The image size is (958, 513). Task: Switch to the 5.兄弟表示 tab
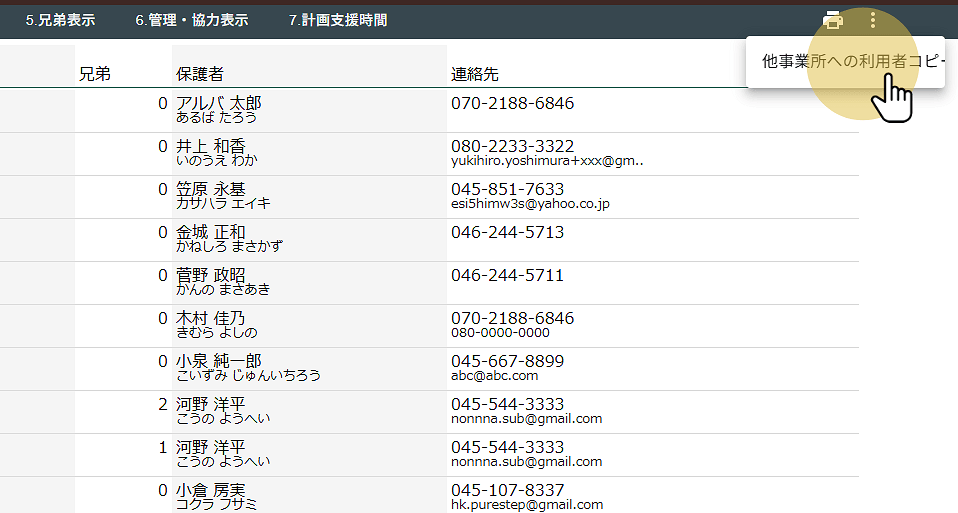(60, 20)
